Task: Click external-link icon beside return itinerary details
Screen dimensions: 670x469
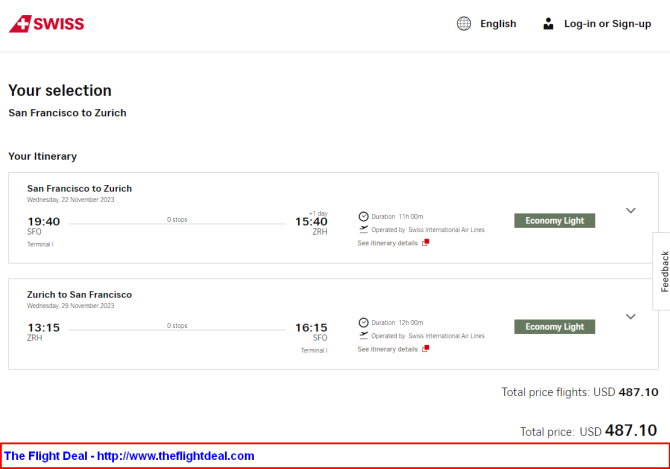Action: tap(426, 349)
